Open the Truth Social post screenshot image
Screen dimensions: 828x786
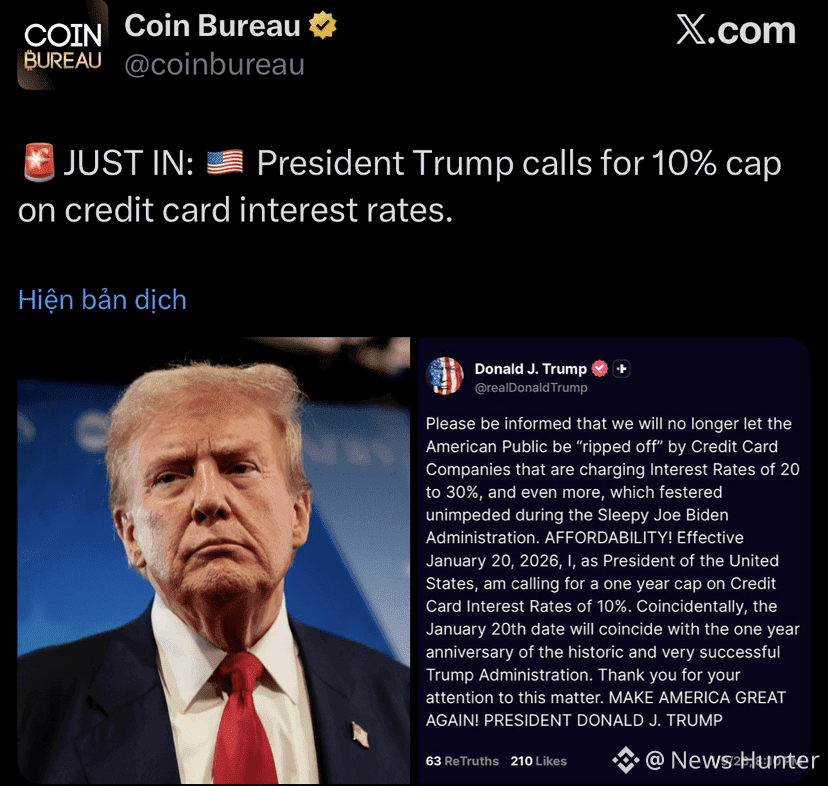tap(614, 560)
